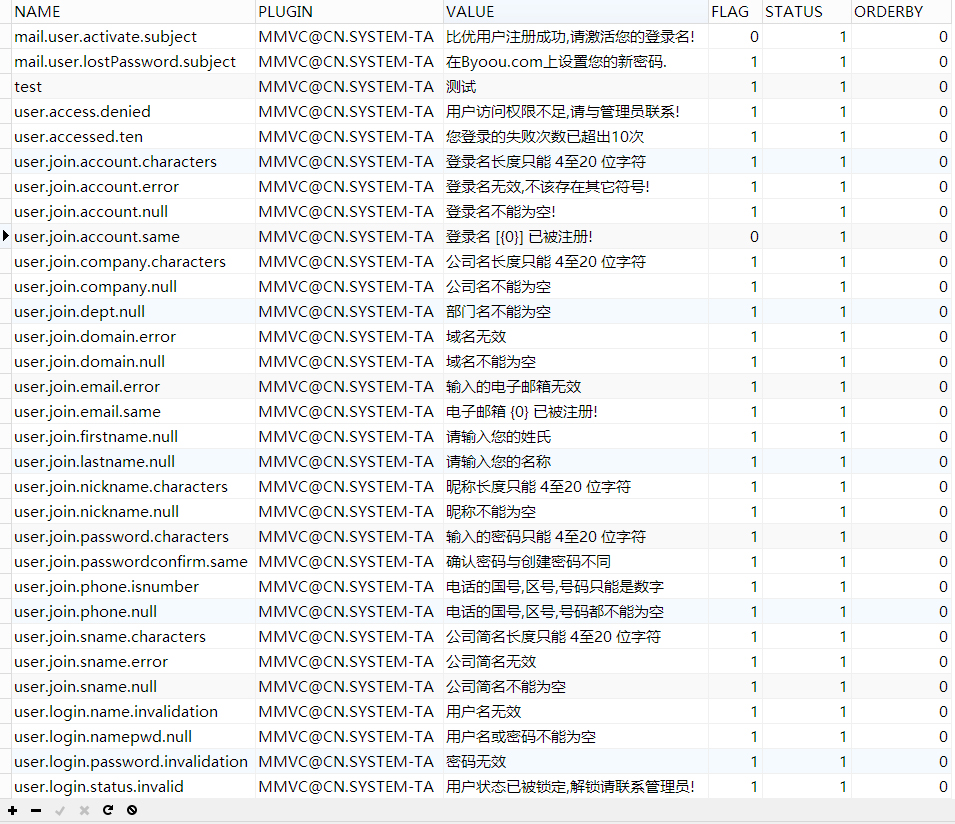955x824 pixels.
Task: Click the delete record minus icon
Action: [x=36, y=810]
